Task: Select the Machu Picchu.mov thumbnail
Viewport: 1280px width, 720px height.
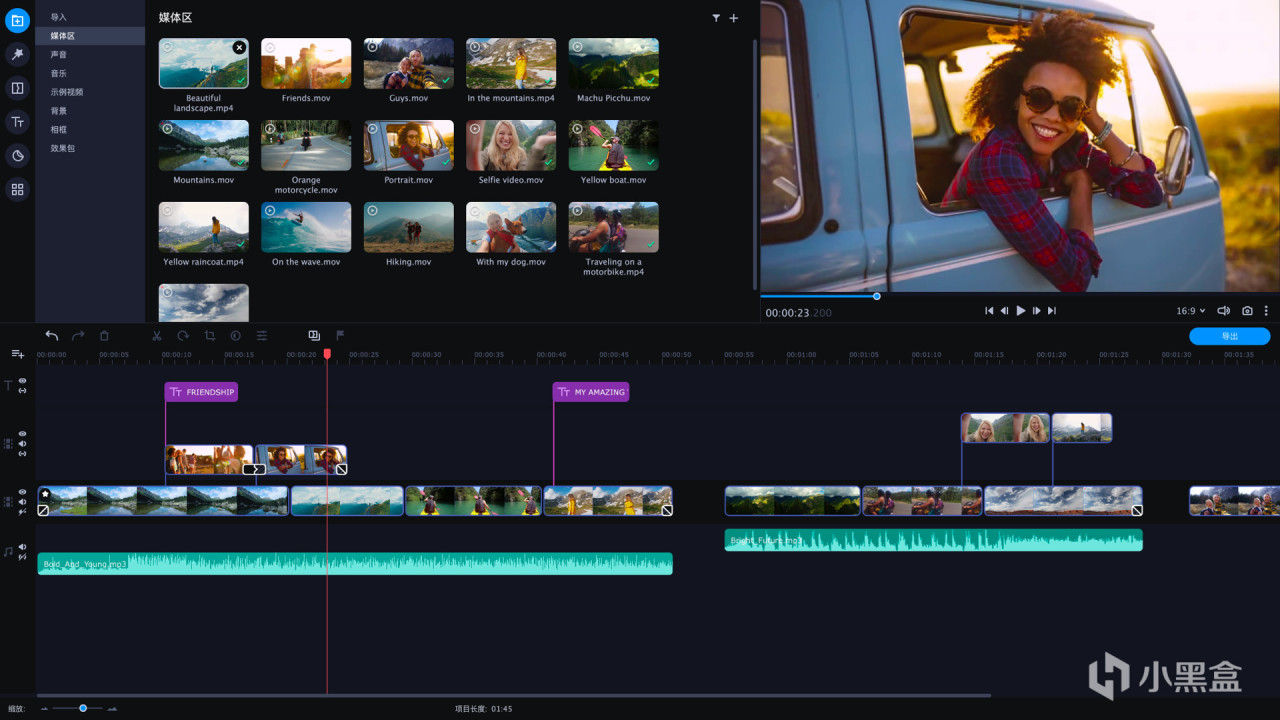Action: tap(613, 63)
